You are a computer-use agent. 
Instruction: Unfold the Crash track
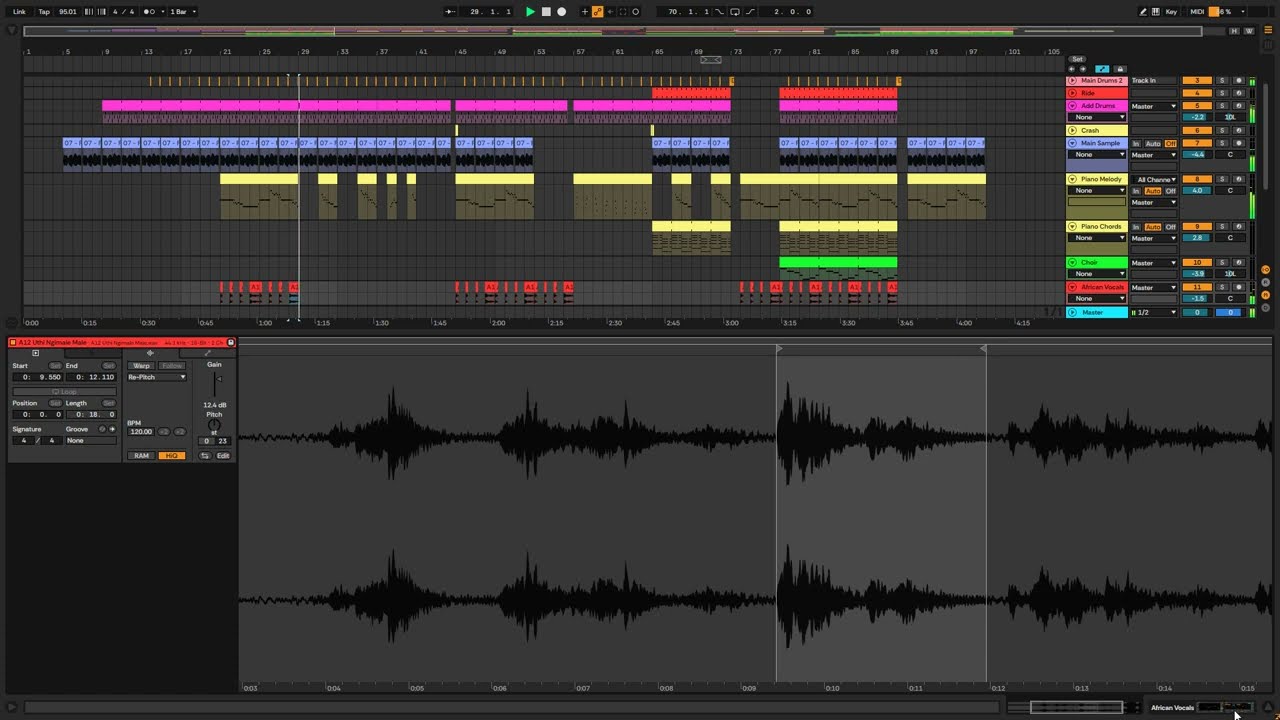(x=1072, y=130)
